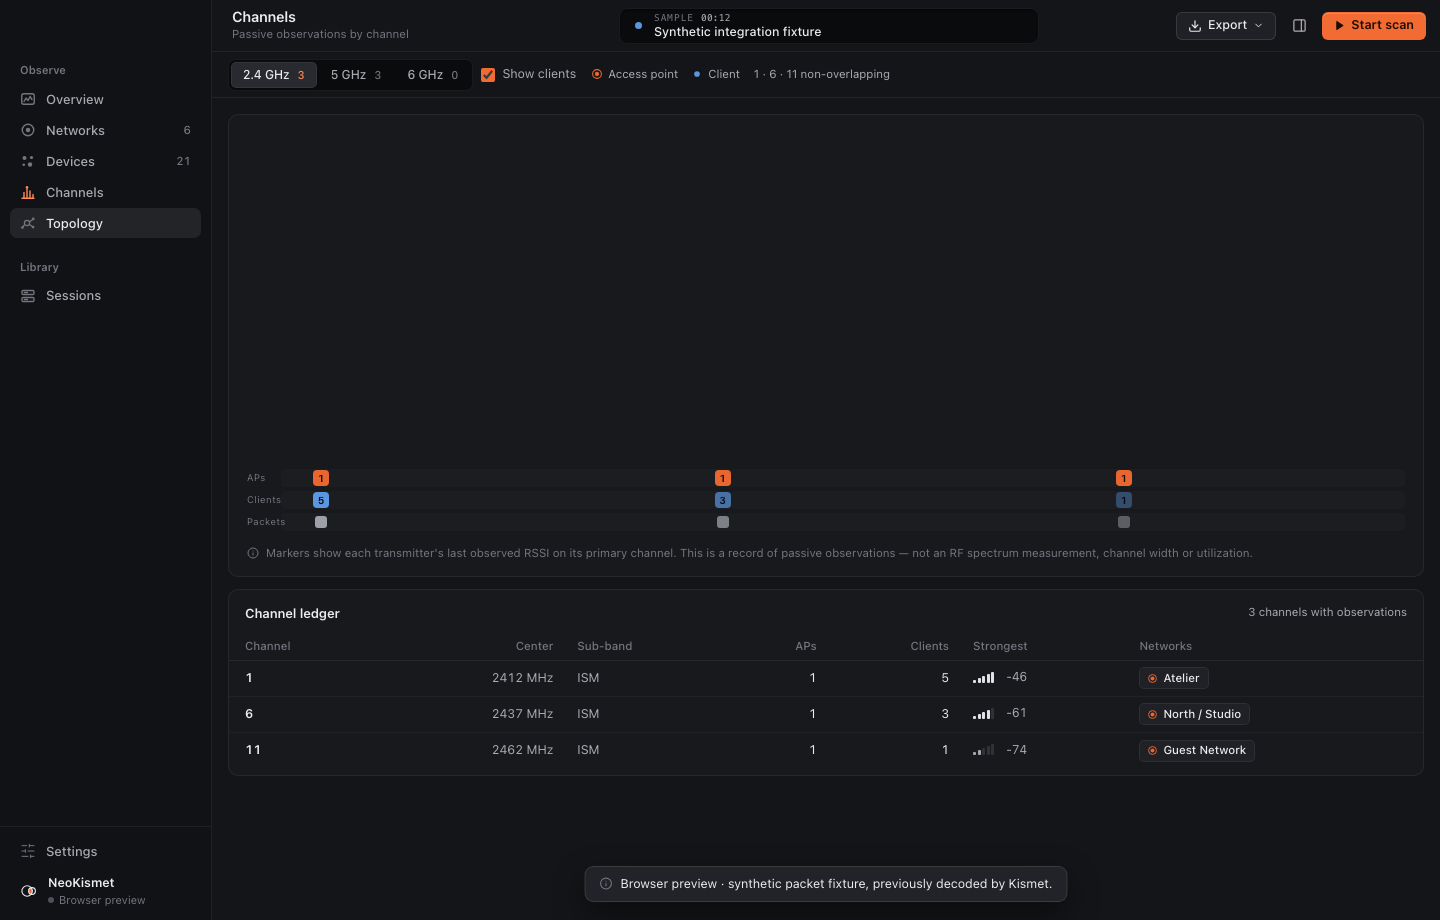Open the North / Studio network chip
This screenshot has height=920, width=1440.
point(1194,714)
